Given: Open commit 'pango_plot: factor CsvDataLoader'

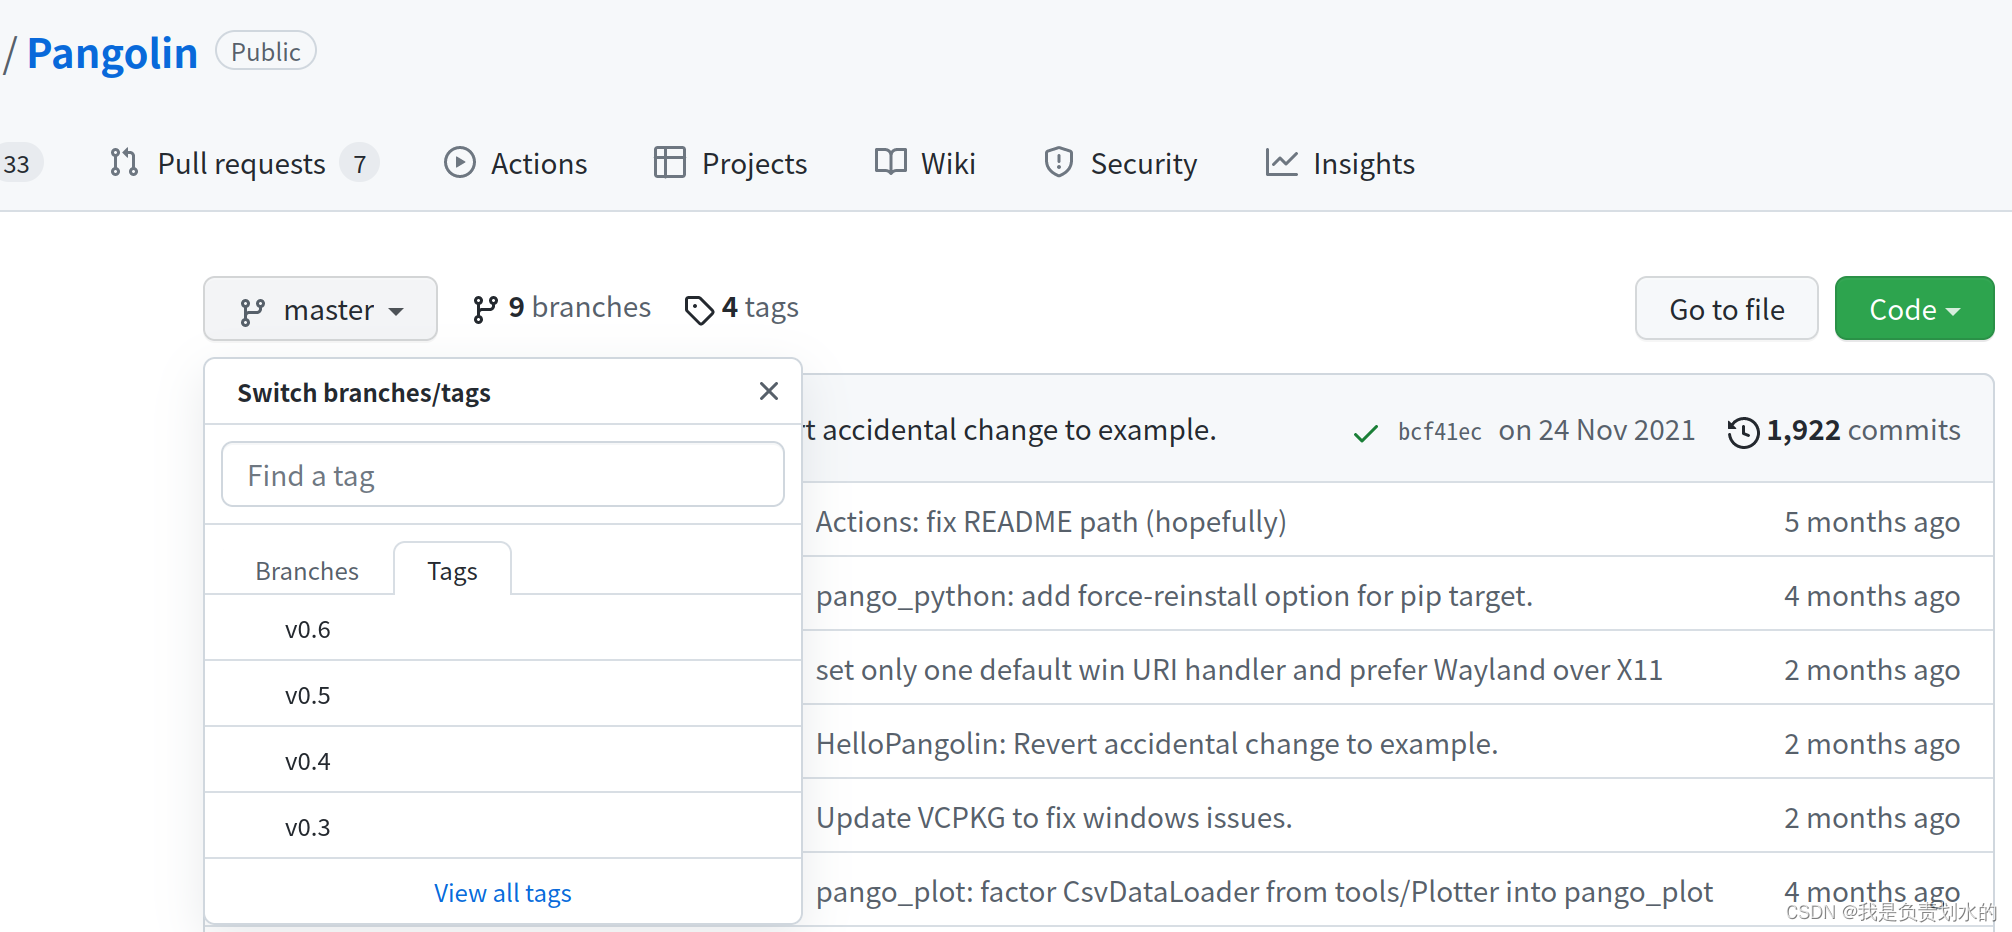Looking at the screenshot, I should 1264,892.
